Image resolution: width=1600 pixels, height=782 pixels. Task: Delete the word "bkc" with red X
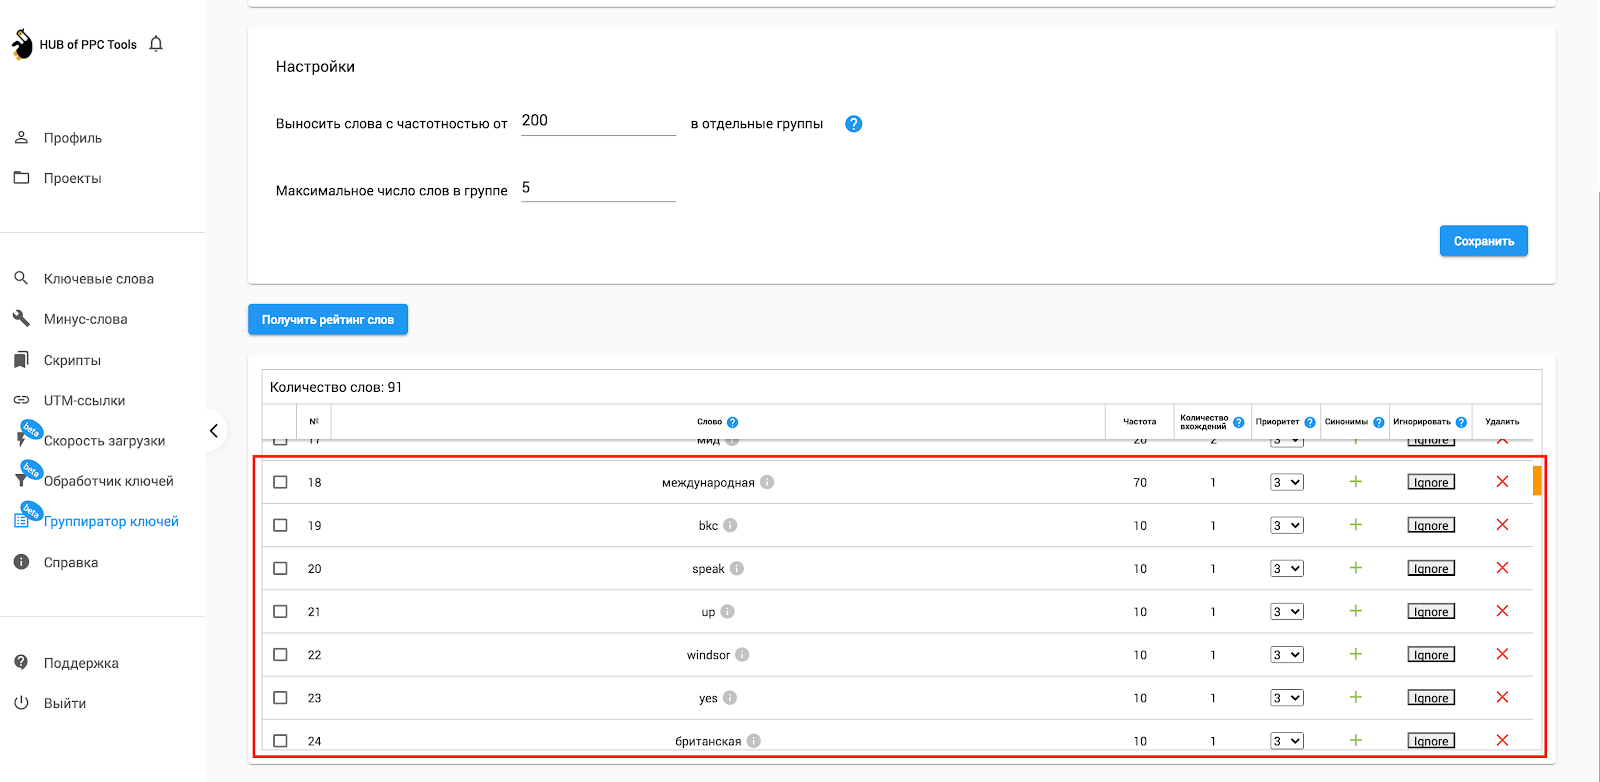[x=1502, y=524]
